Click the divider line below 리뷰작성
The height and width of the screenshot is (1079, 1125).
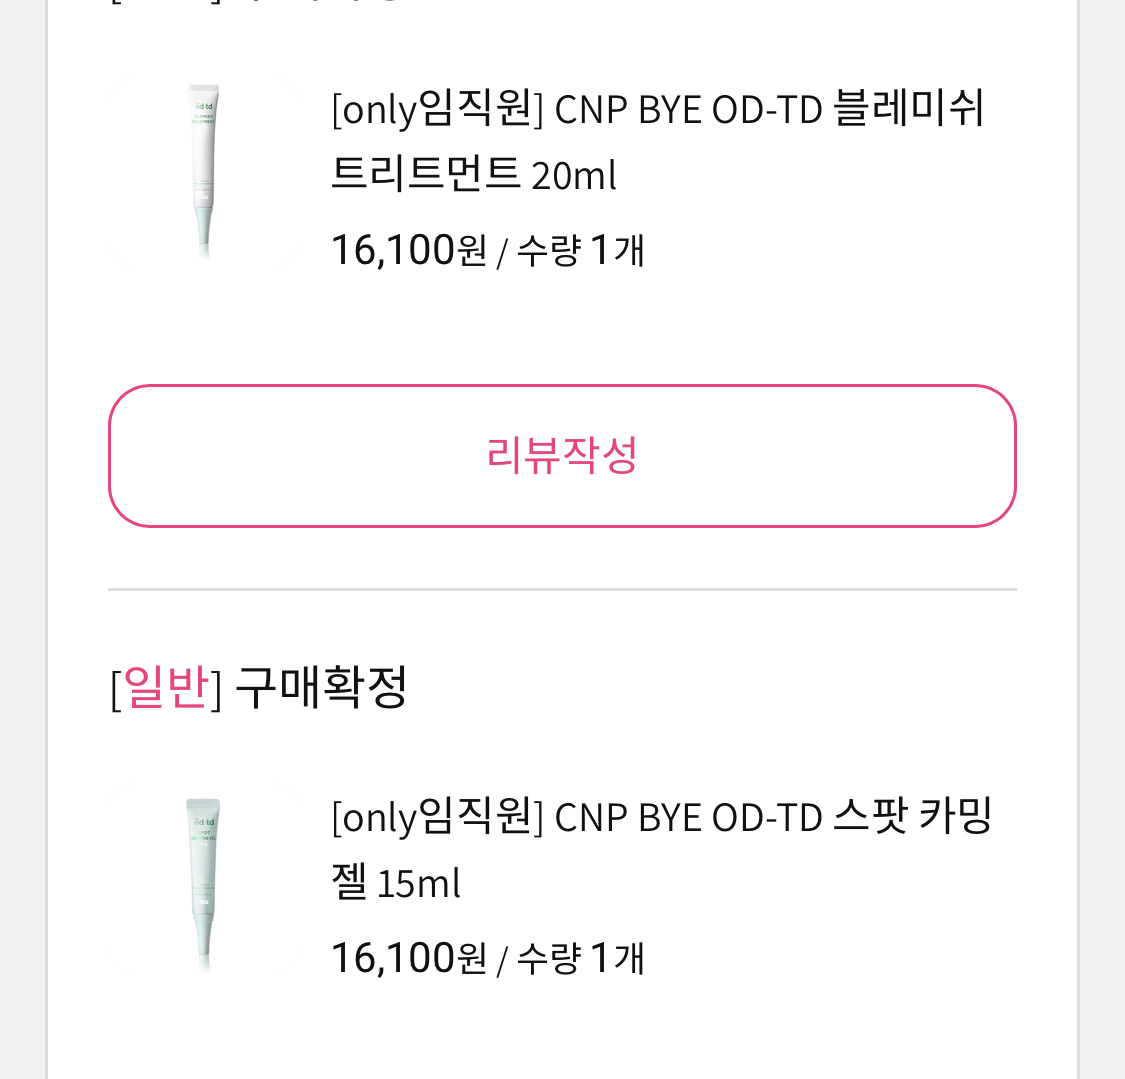click(x=562, y=590)
